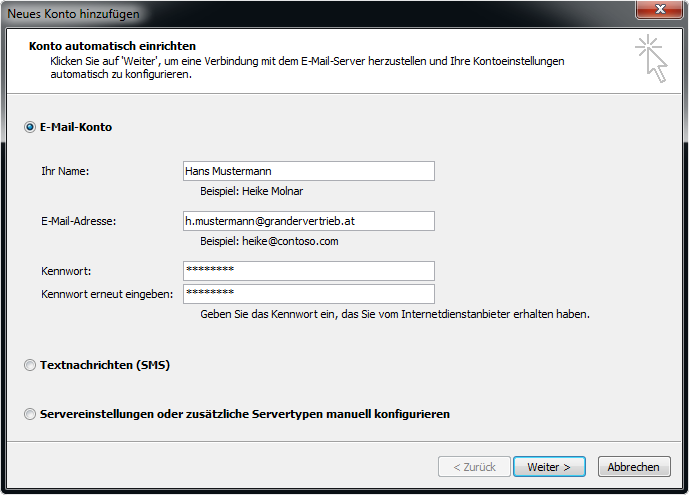Screen dimensions: 689x495
Task: Click the Weiter button
Action: (x=549, y=466)
